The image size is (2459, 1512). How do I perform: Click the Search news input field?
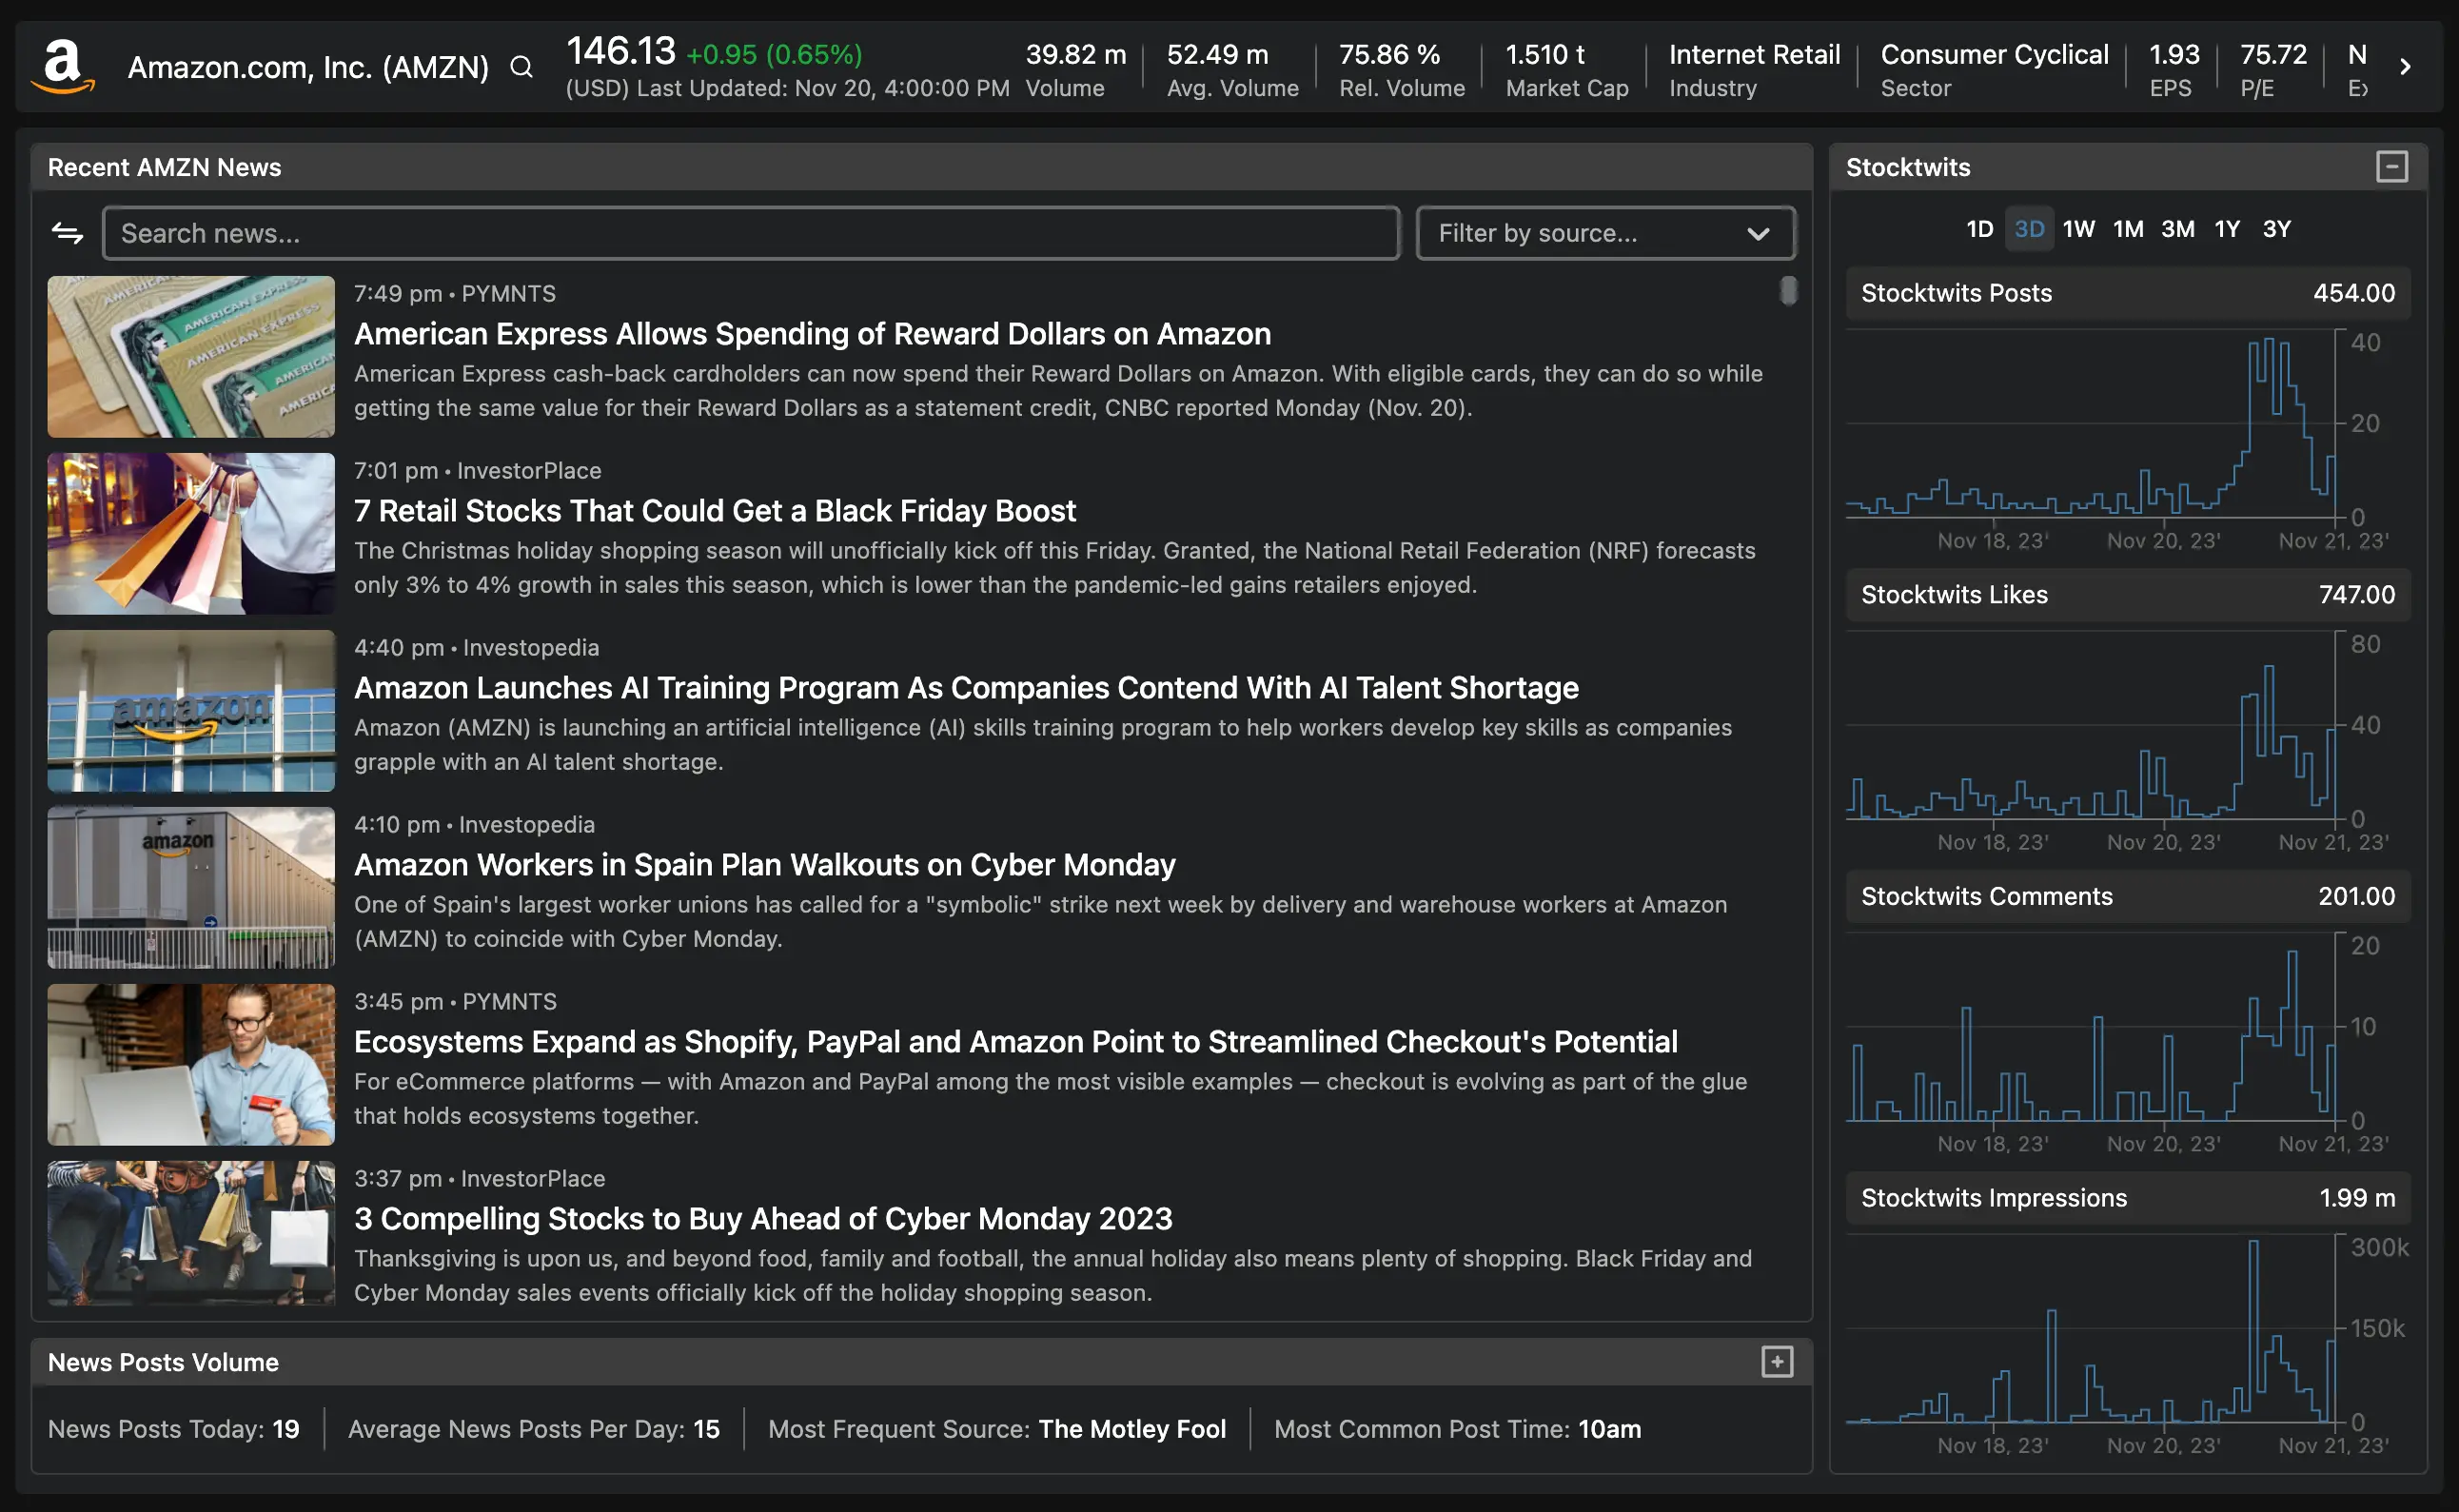(750, 232)
